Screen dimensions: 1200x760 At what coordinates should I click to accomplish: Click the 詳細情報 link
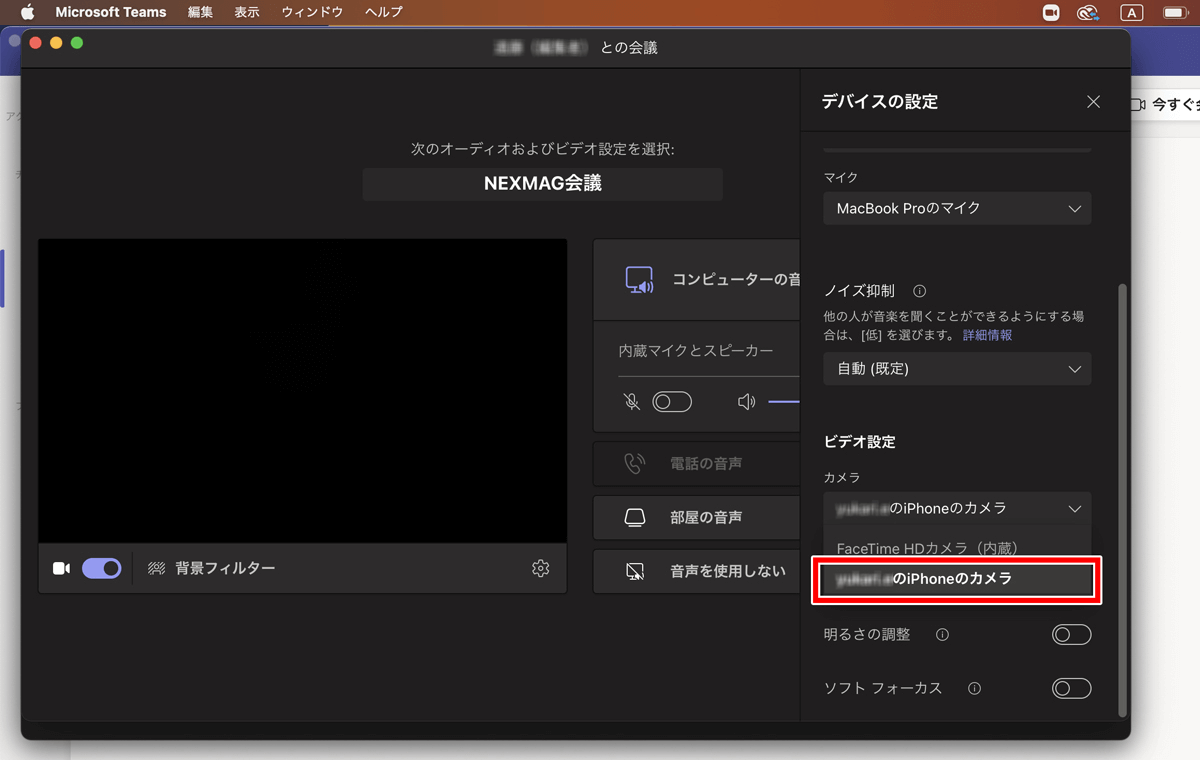coord(987,335)
